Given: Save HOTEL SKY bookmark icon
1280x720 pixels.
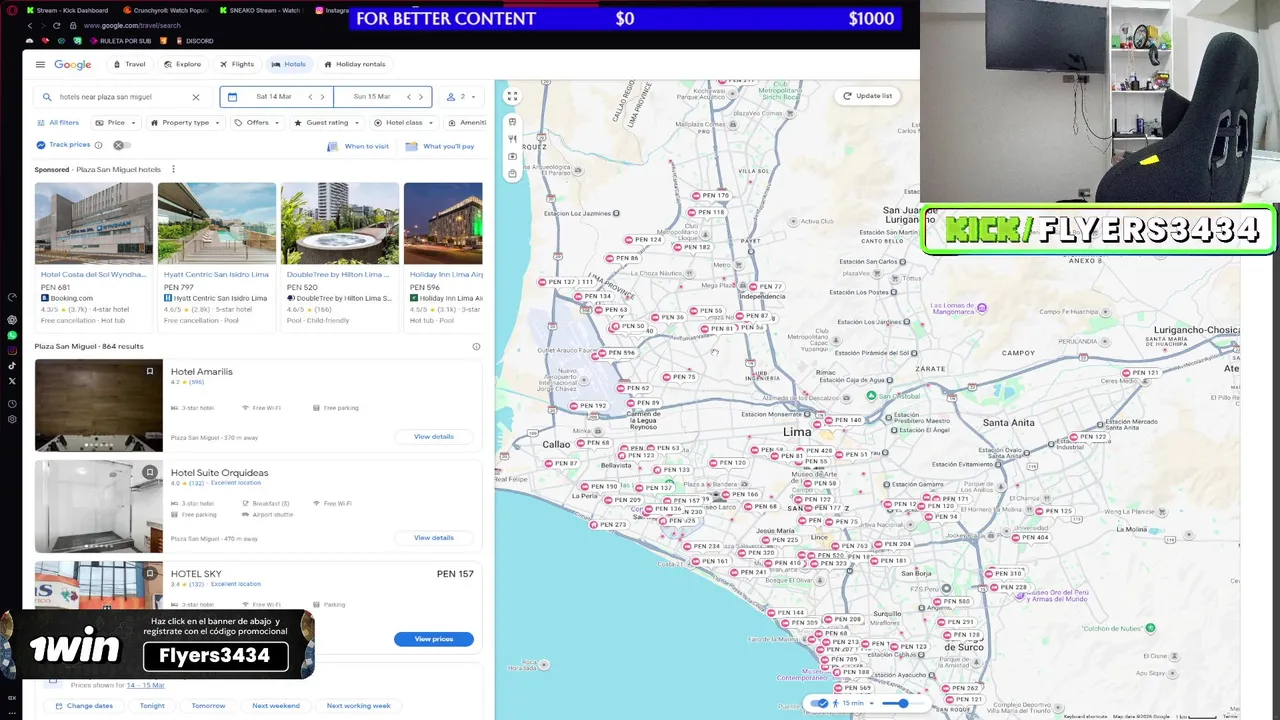Looking at the screenshot, I should click(x=150, y=573).
